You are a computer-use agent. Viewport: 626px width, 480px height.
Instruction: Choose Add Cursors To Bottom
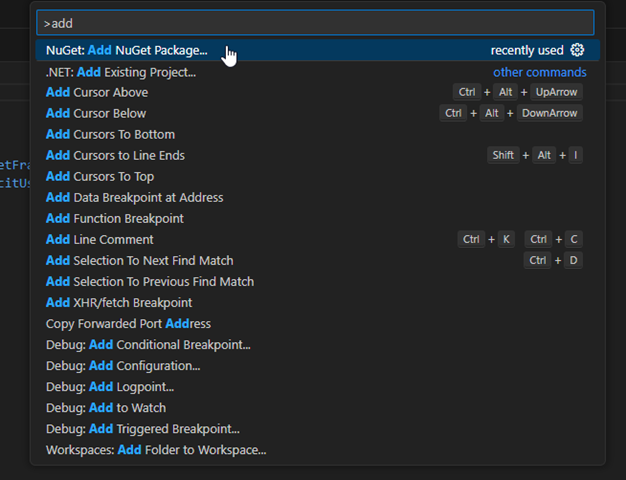(317, 135)
